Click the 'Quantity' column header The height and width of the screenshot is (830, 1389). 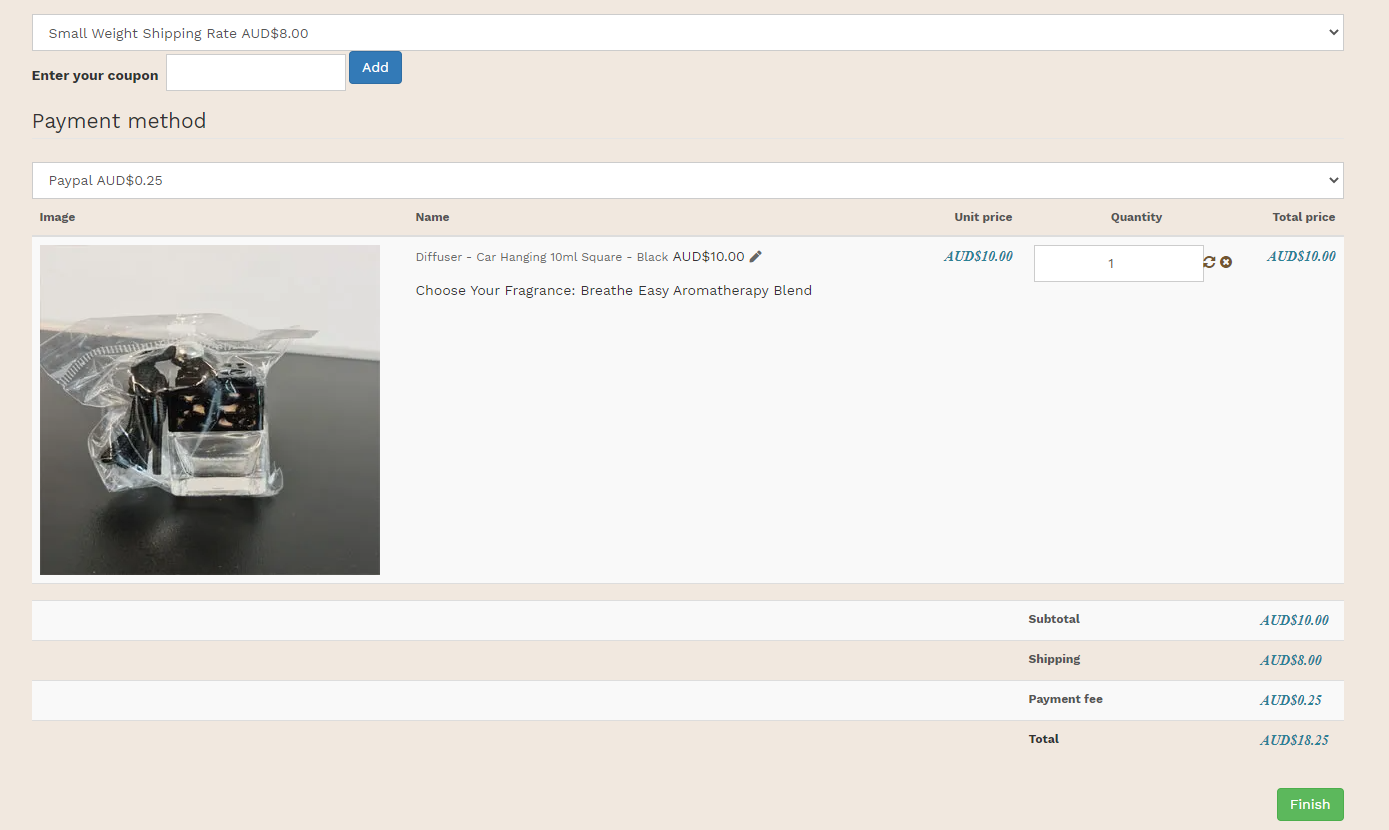click(x=1136, y=217)
